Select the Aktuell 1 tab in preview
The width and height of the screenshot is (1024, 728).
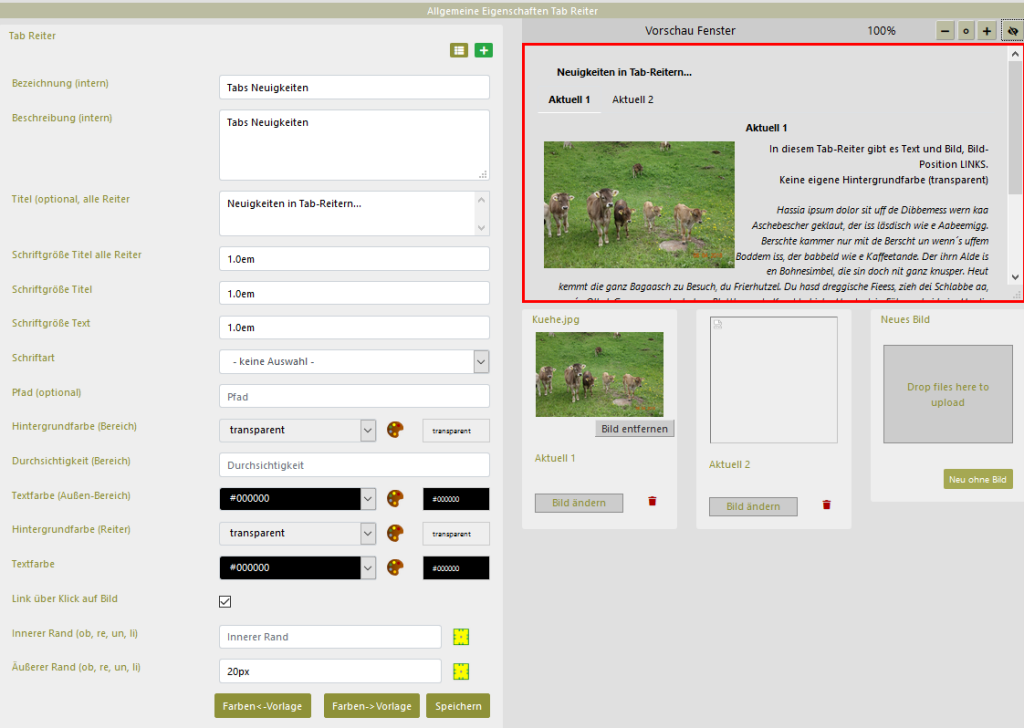569,100
